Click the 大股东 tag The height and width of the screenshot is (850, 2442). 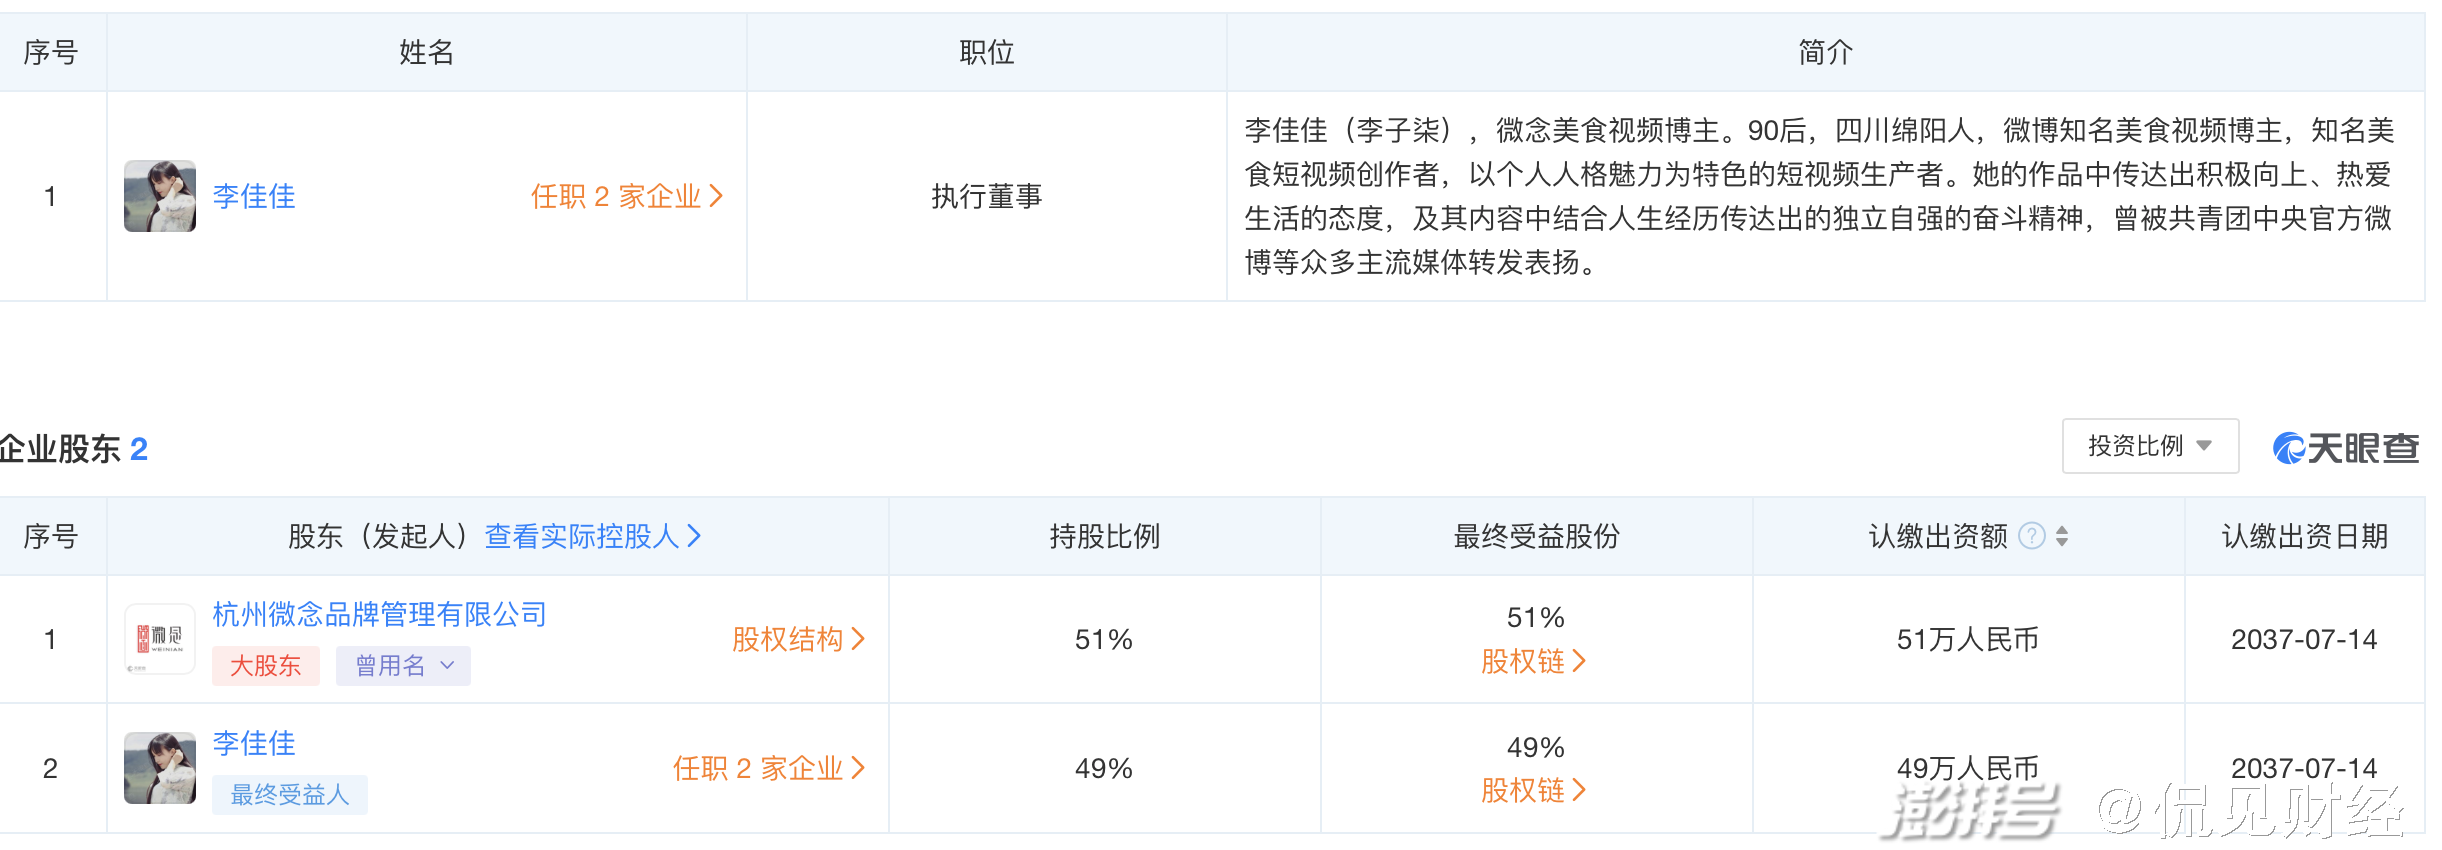(x=265, y=666)
